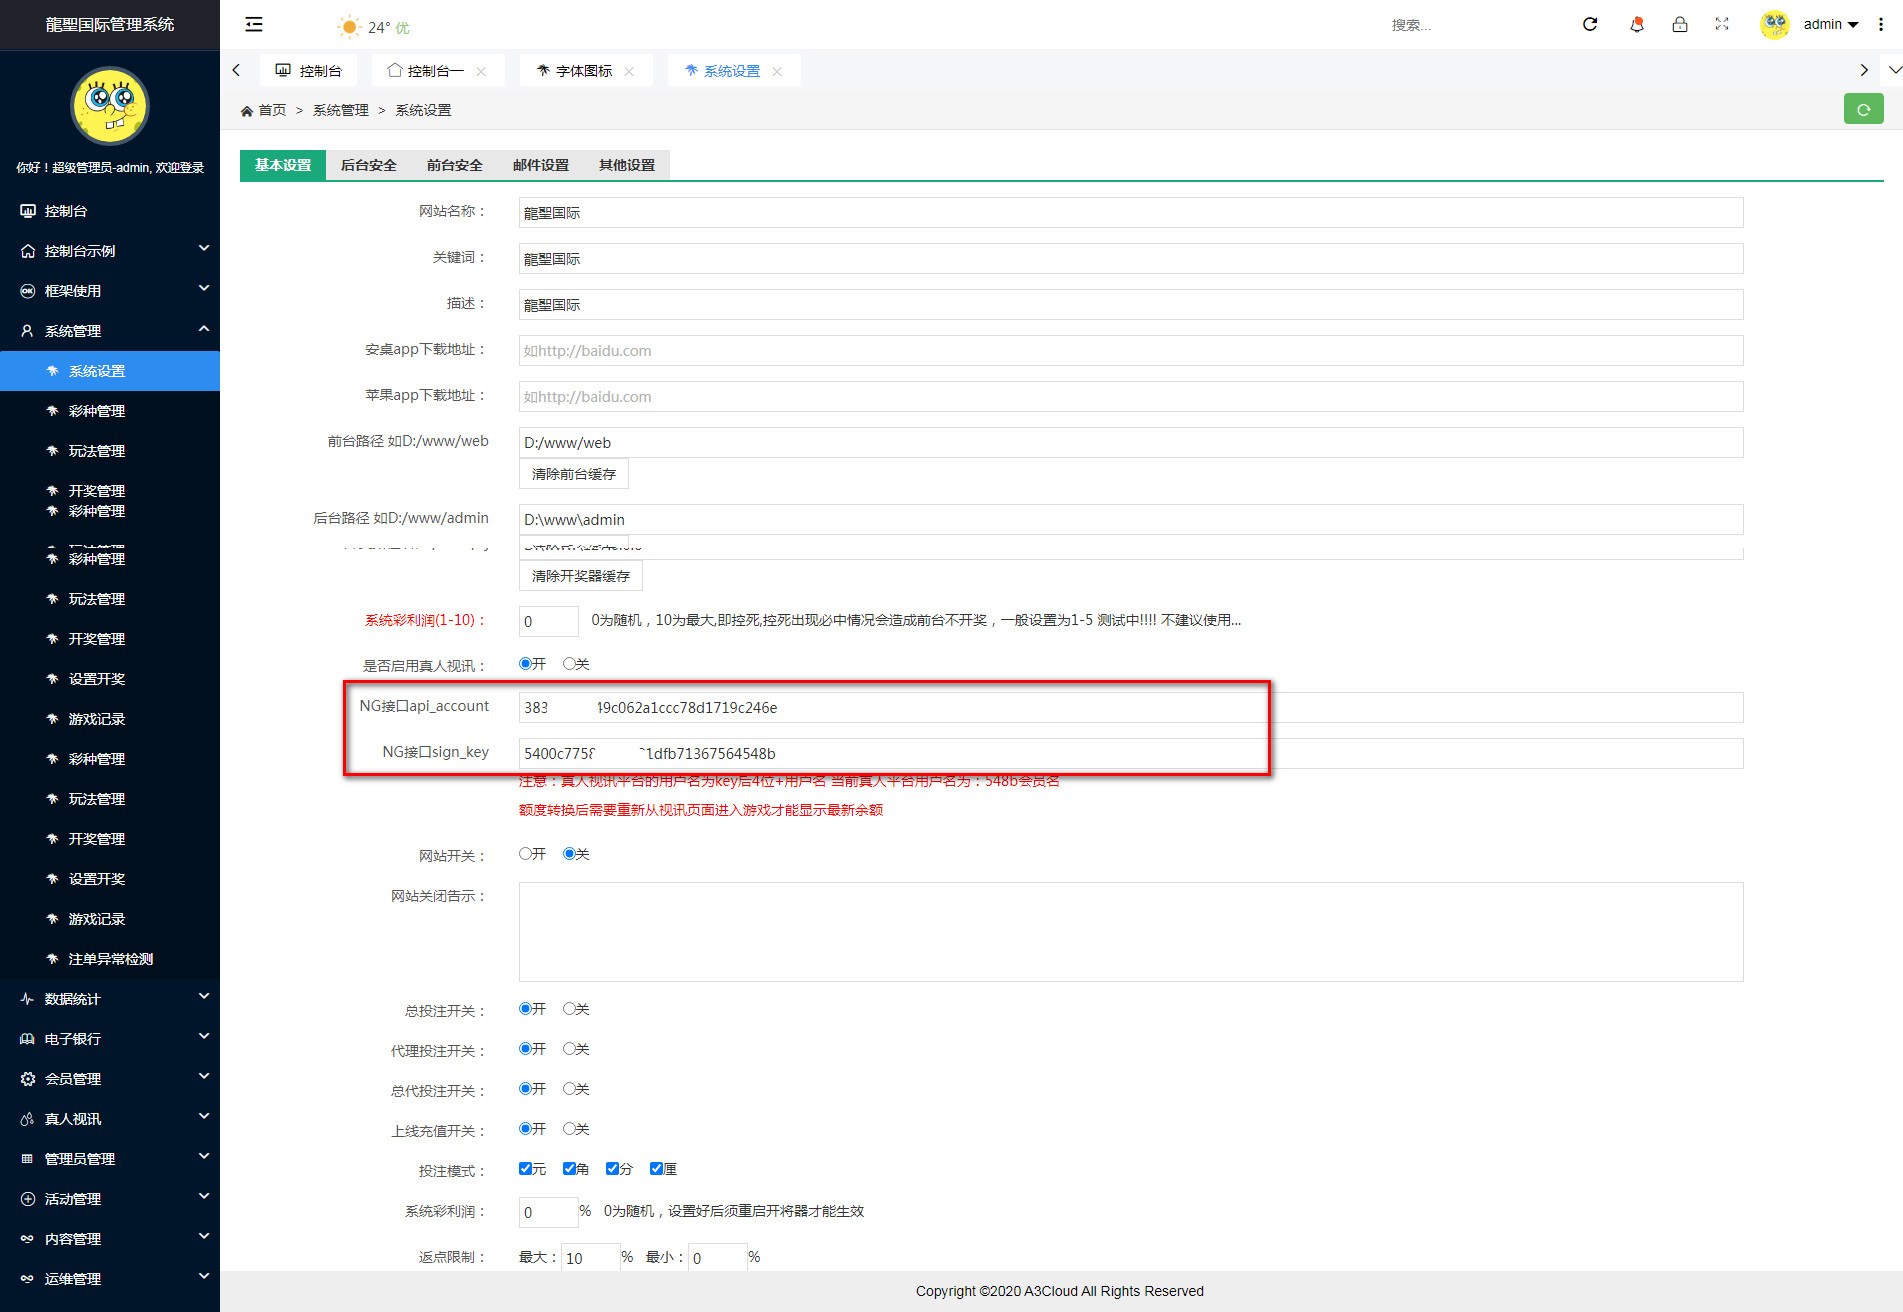Click the green page reload button
The image size is (1903, 1312).
point(1862,109)
